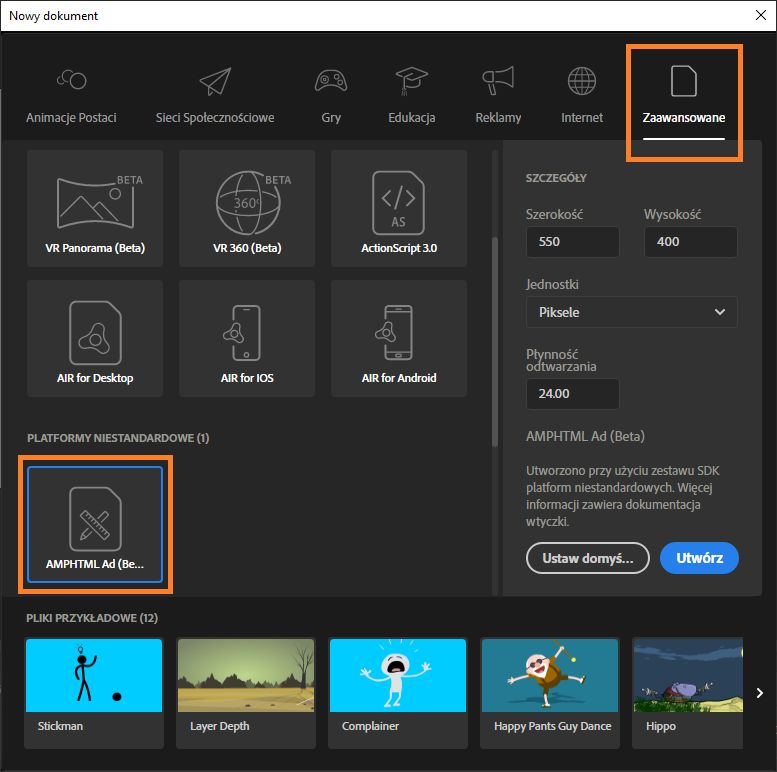Switch to the Gry category

click(331, 97)
